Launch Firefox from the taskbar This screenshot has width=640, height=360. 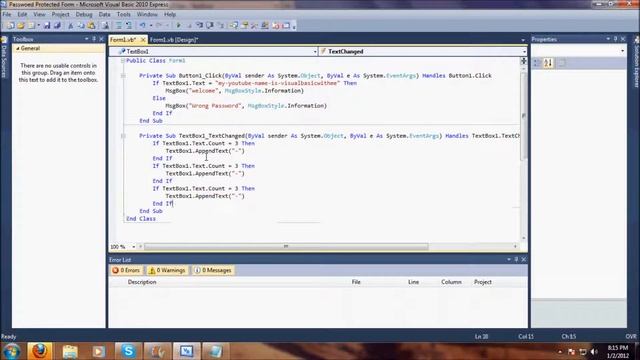pos(40,351)
